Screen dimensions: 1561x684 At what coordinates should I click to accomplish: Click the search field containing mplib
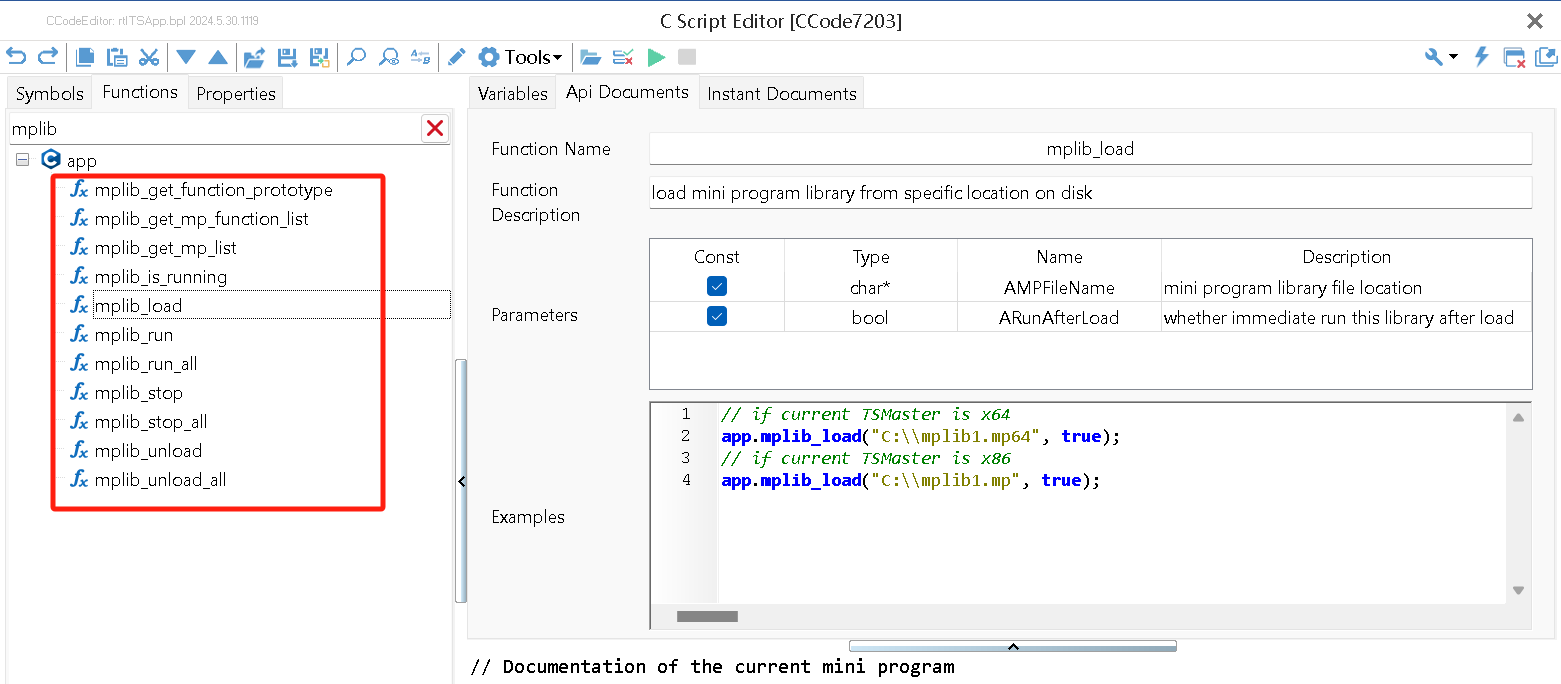click(215, 128)
